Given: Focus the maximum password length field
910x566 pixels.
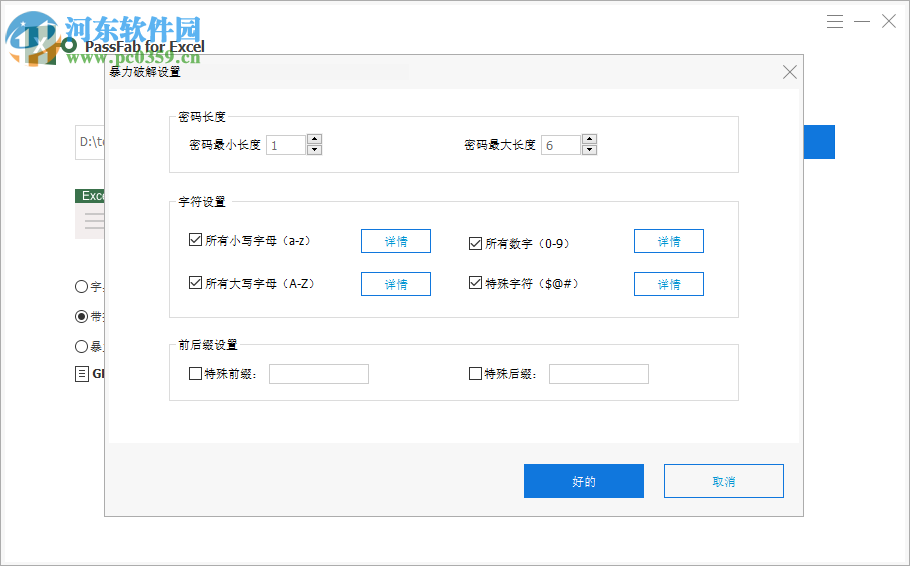Looking at the screenshot, I should tap(561, 145).
